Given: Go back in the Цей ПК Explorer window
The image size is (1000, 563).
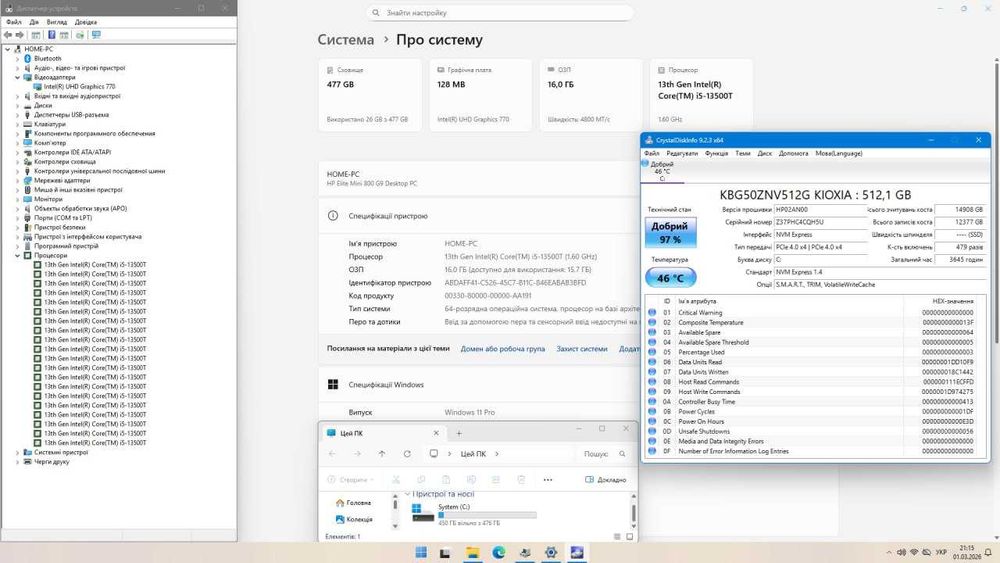Looking at the screenshot, I should pos(332,454).
